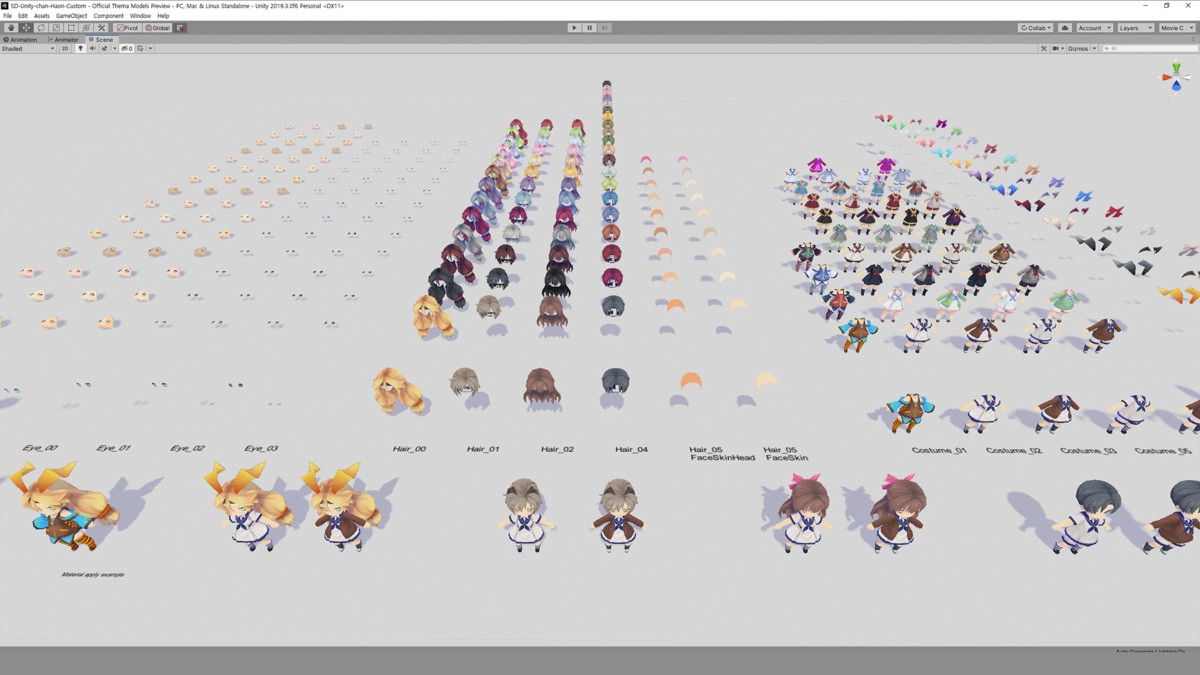This screenshot has height=675, width=1200.
Task: Select character above Costume_01 label
Action: (x=909, y=412)
